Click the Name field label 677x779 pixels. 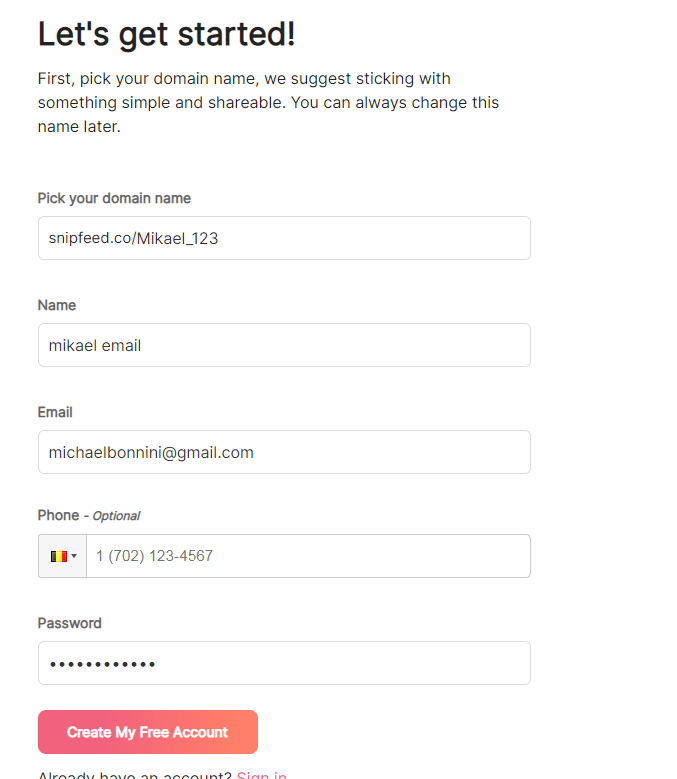(57, 305)
